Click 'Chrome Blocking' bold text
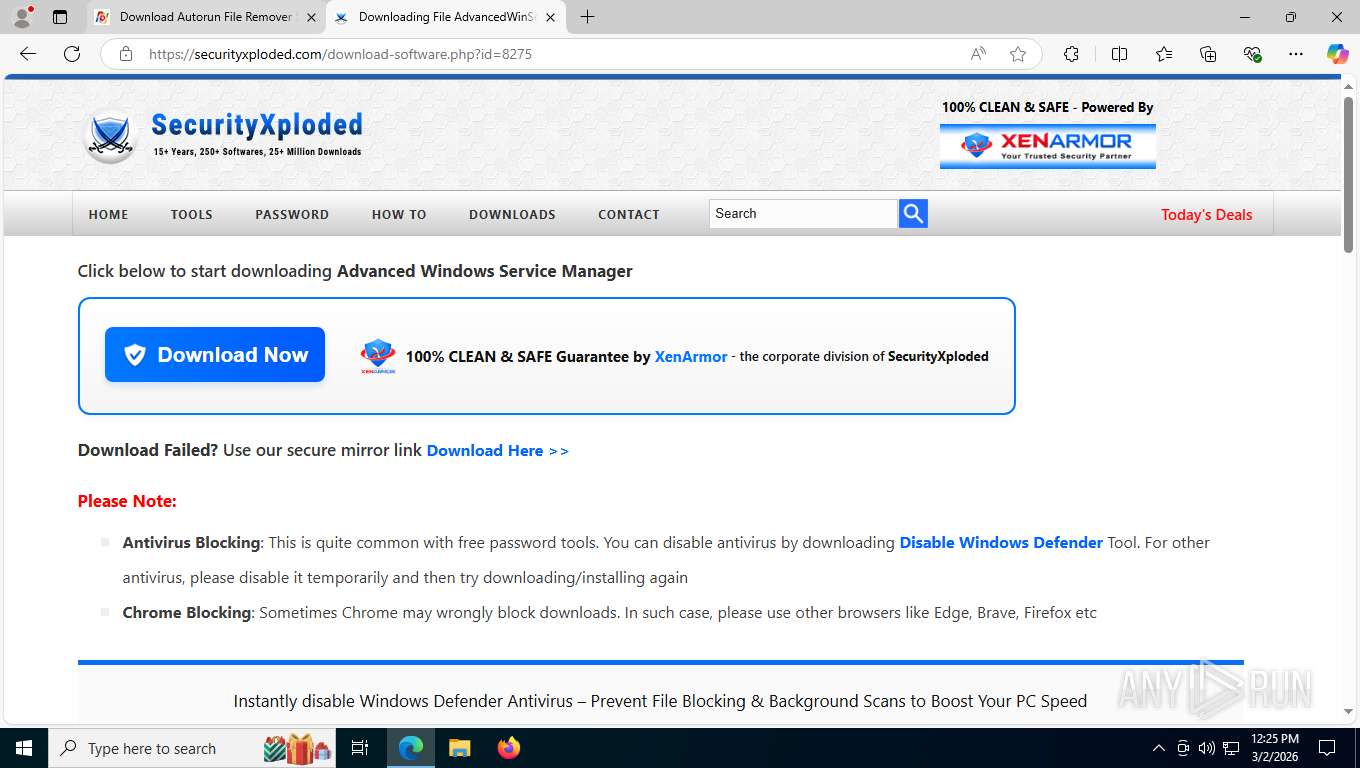The width and height of the screenshot is (1360, 768). point(187,612)
